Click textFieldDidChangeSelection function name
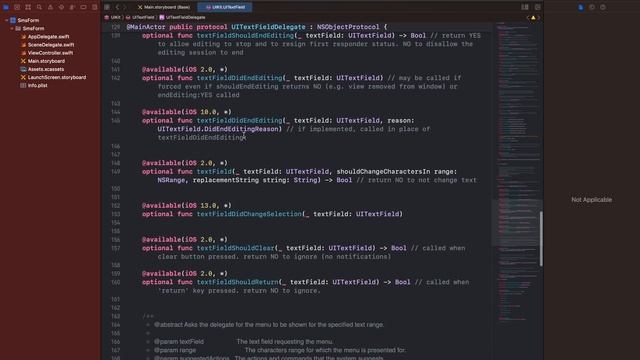Viewport: 640px width, 360px height. coord(249,214)
